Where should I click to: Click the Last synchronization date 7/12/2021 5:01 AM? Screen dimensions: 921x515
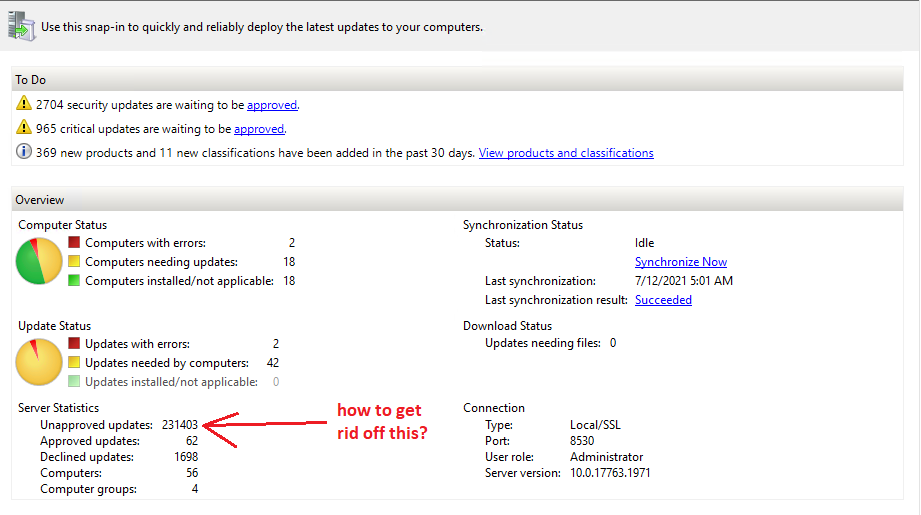click(x=684, y=281)
